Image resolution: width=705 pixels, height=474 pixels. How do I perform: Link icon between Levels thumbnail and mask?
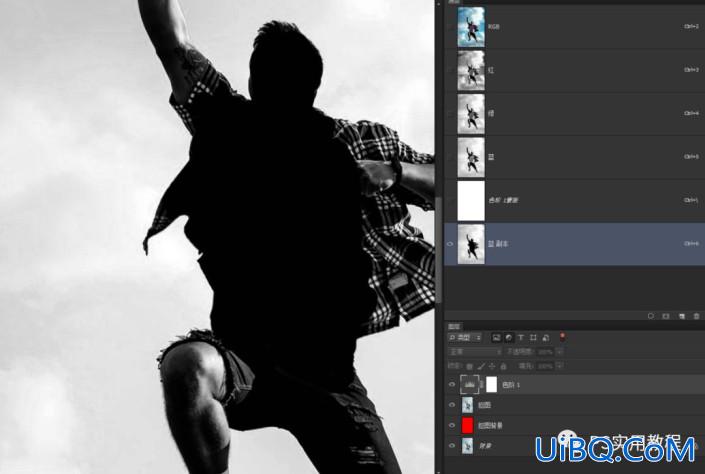click(482, 385)
